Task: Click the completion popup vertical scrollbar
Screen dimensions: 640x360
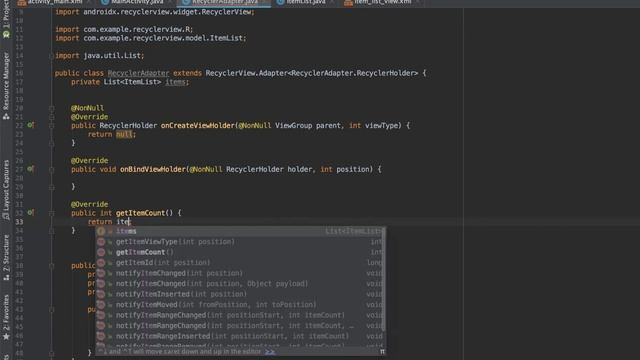Action: 384,280
